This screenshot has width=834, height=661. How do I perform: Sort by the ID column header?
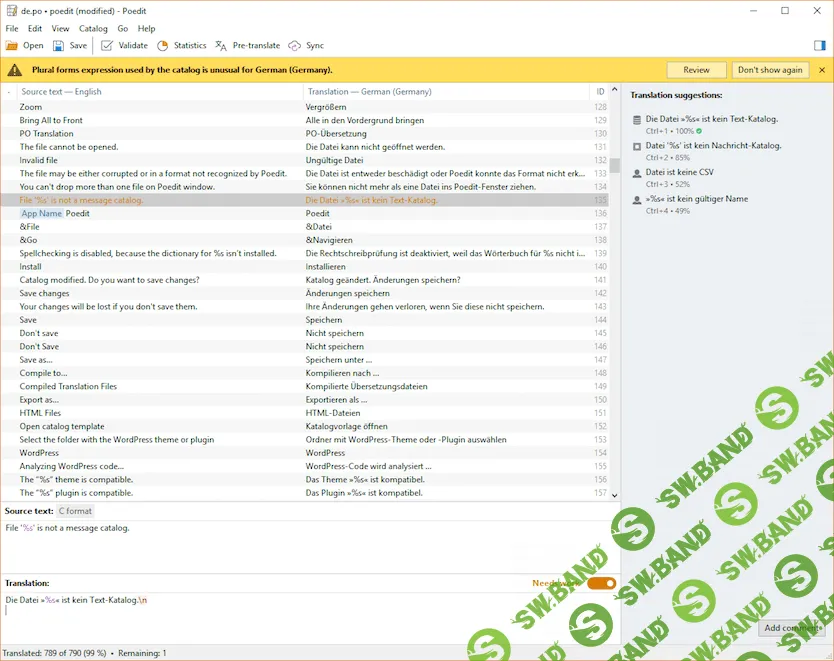[600, 92]
